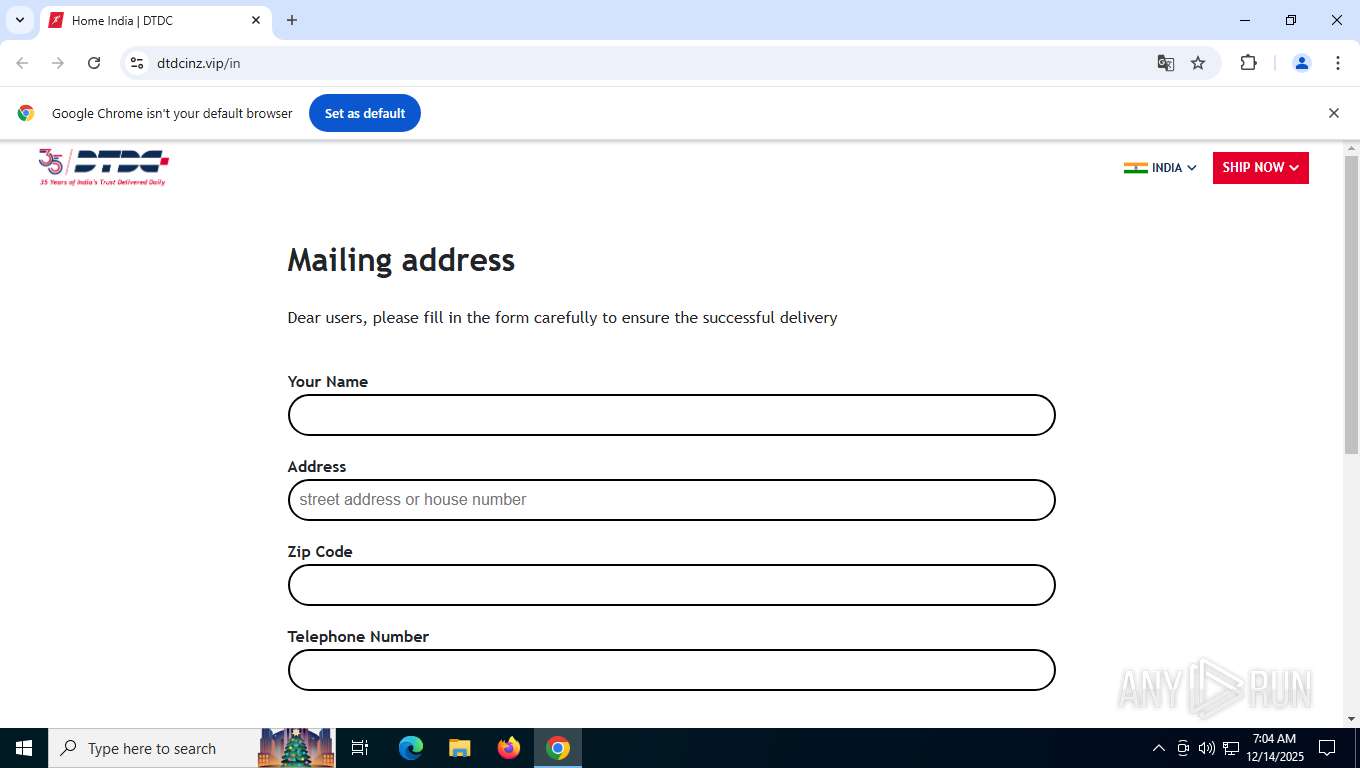Image resolution: width=1360 pixels, height=768 pixels.
Task: Open the Google Translate icon in address bar
Action: 1165,63
